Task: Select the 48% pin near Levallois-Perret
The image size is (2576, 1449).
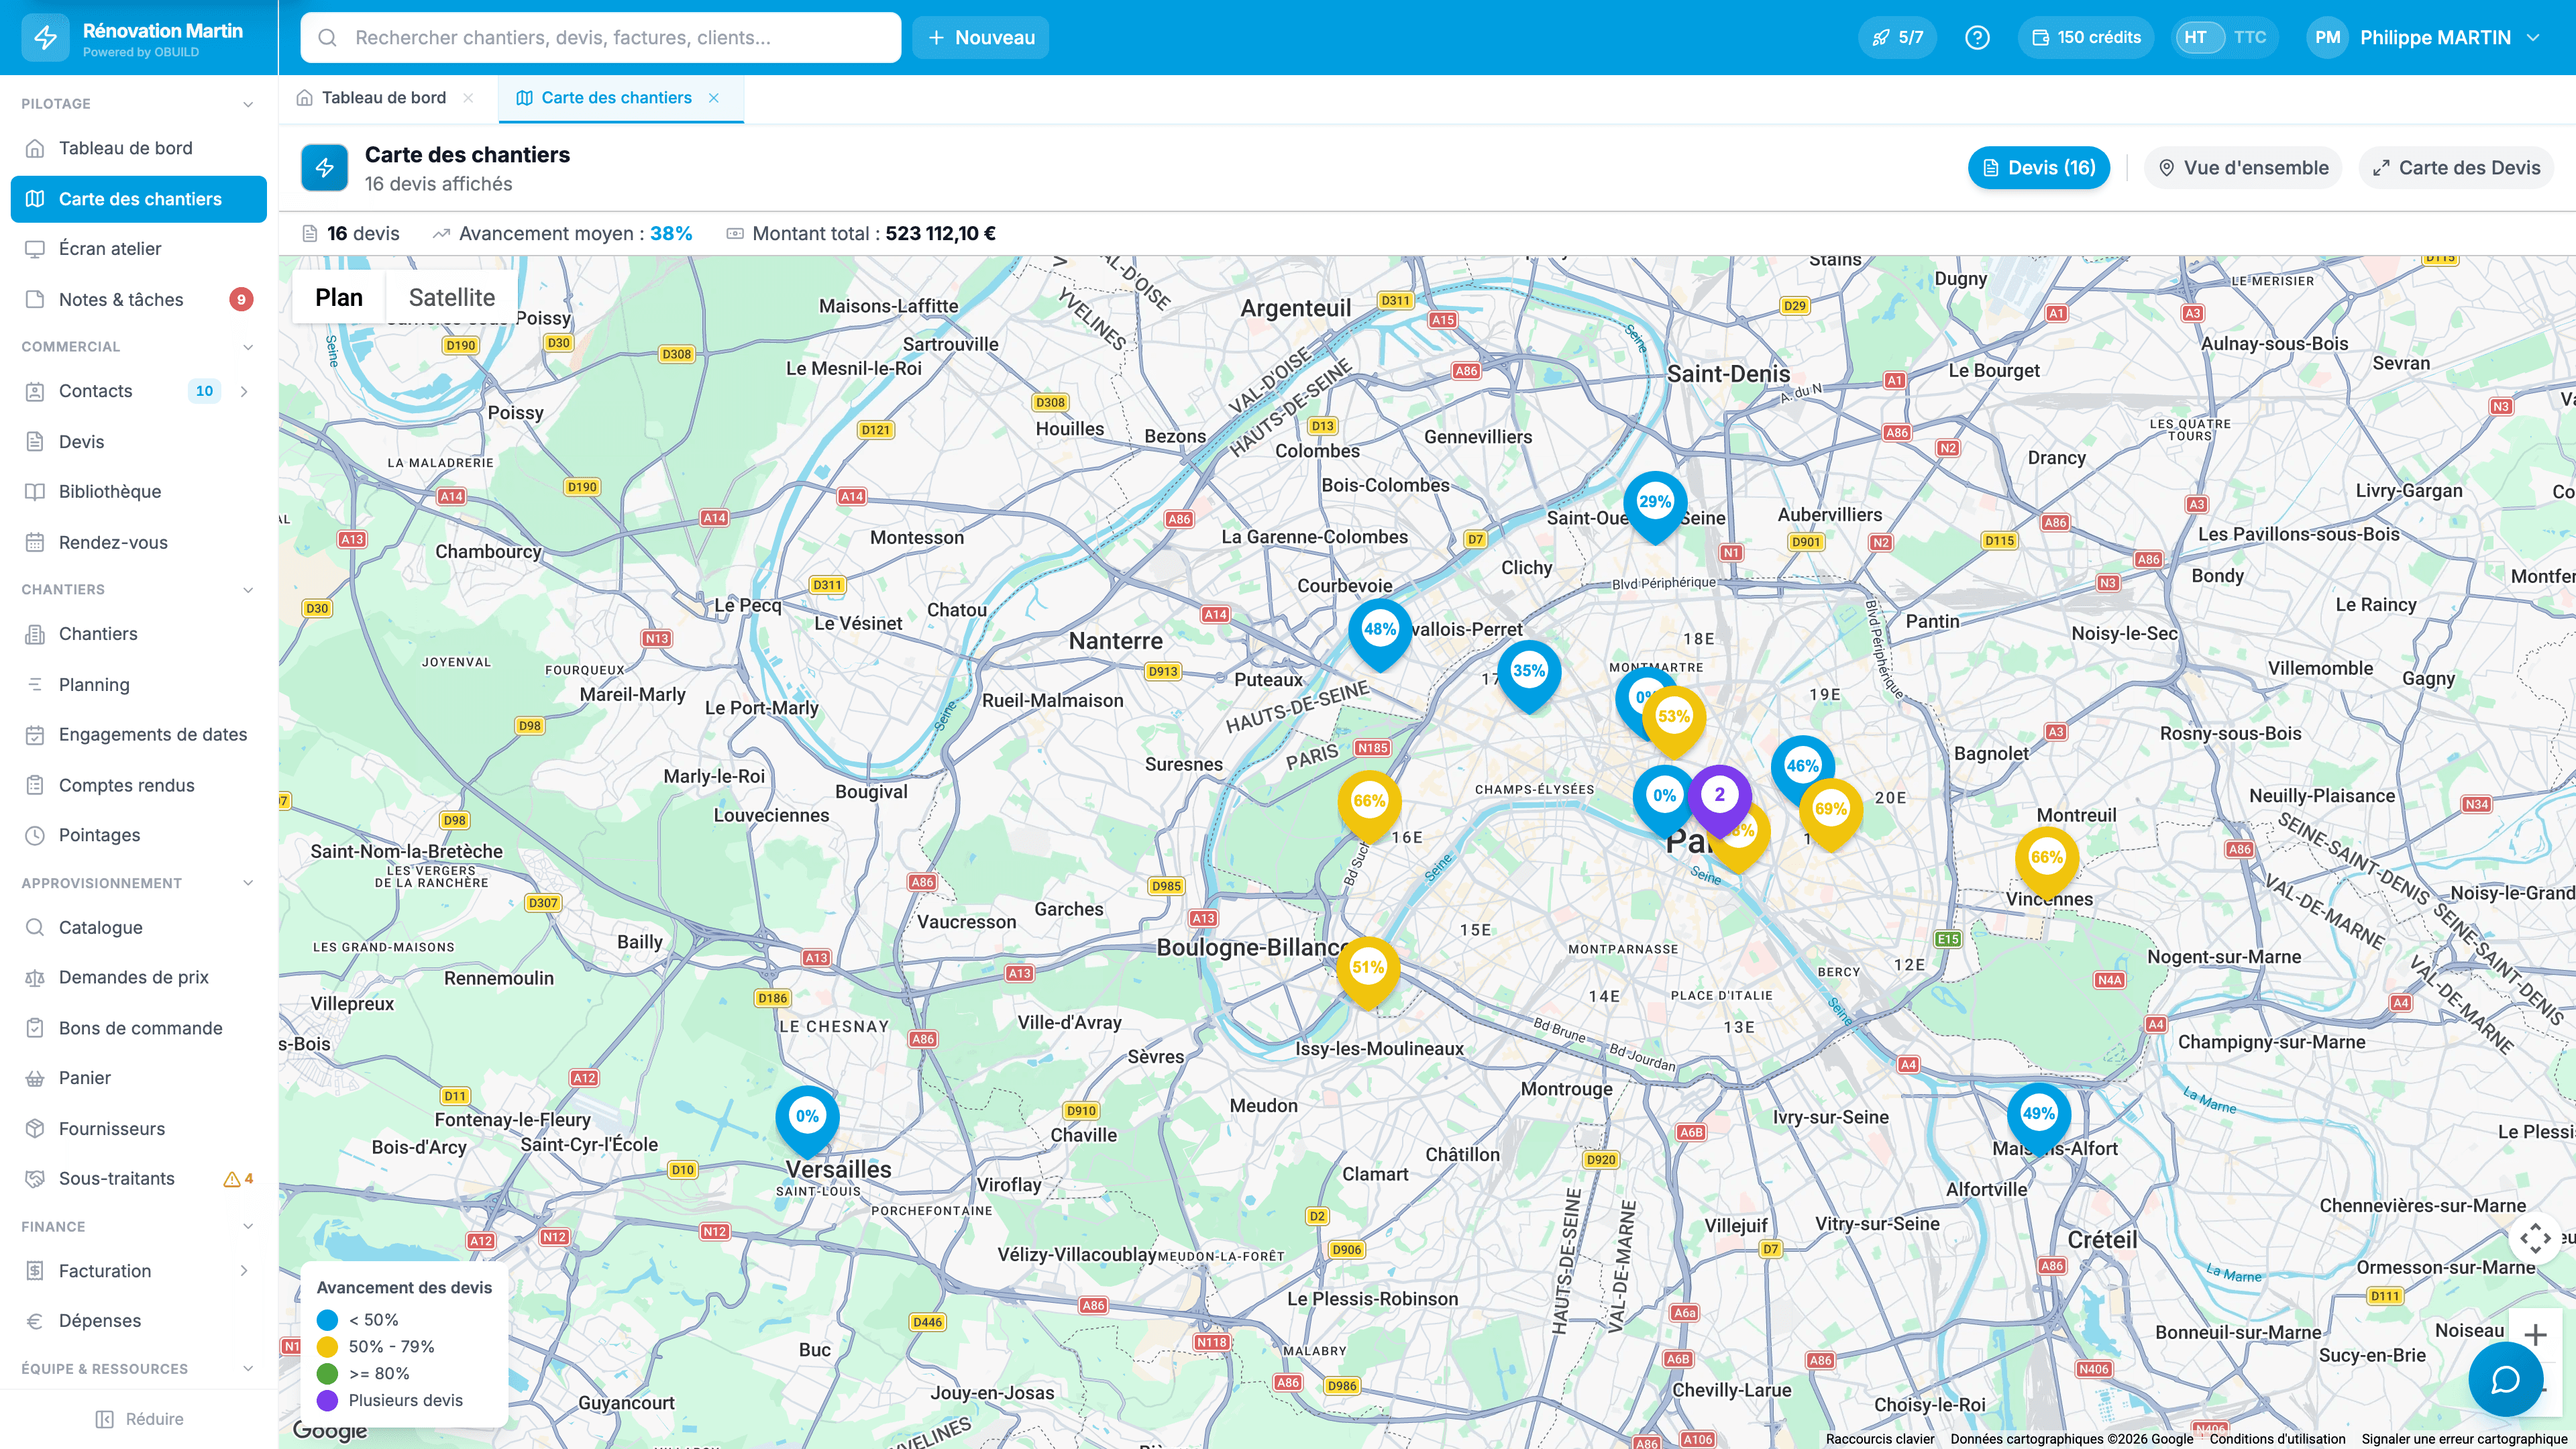Action: point(1380,634)
